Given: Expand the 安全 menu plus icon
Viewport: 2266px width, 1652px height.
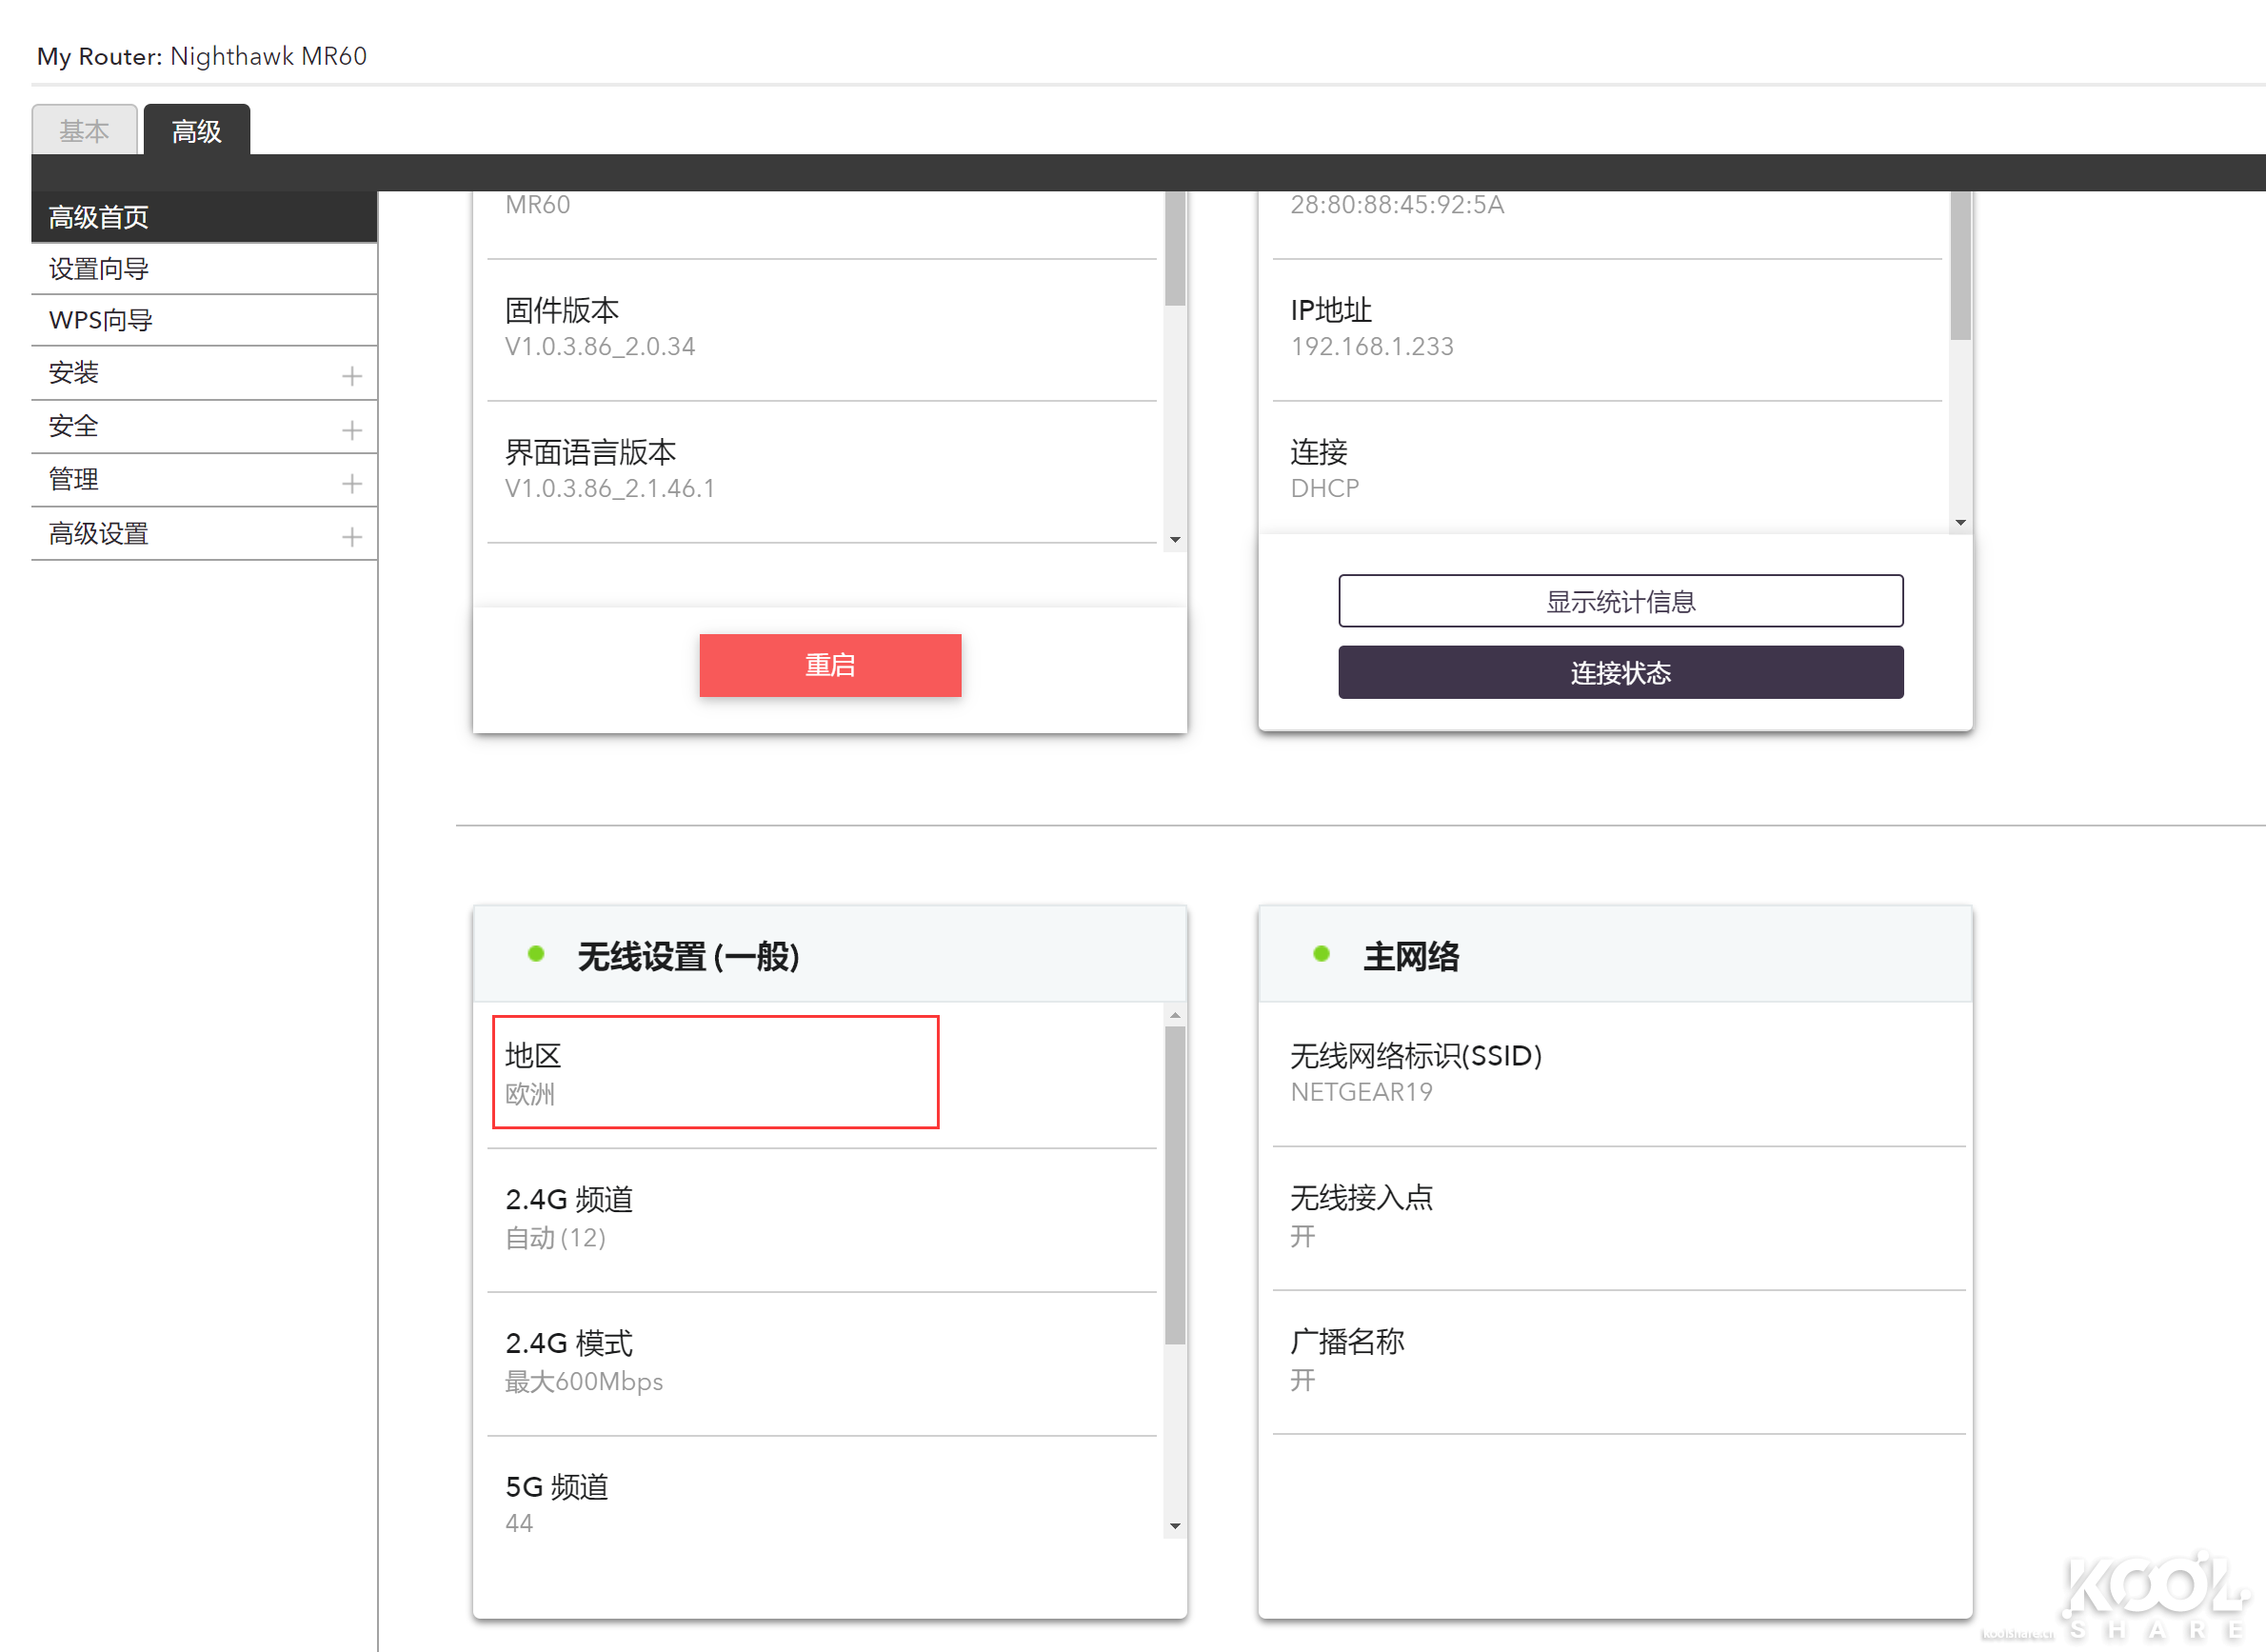Looking at the screenshot, I should tap(351, 430).
